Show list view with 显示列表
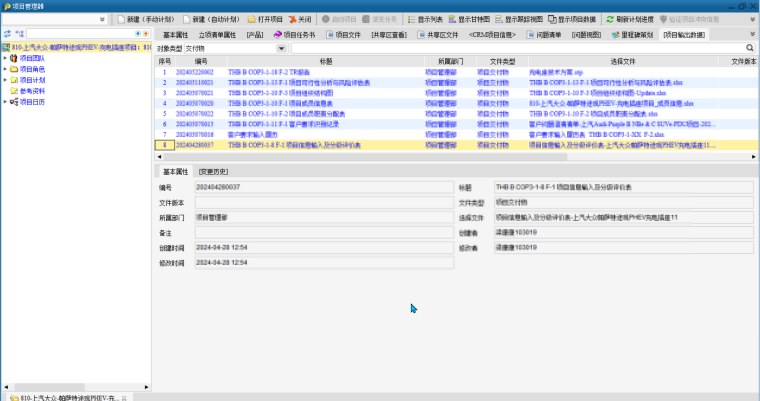The width and height of the screenshot is (760, 401). tap(425, 19)
